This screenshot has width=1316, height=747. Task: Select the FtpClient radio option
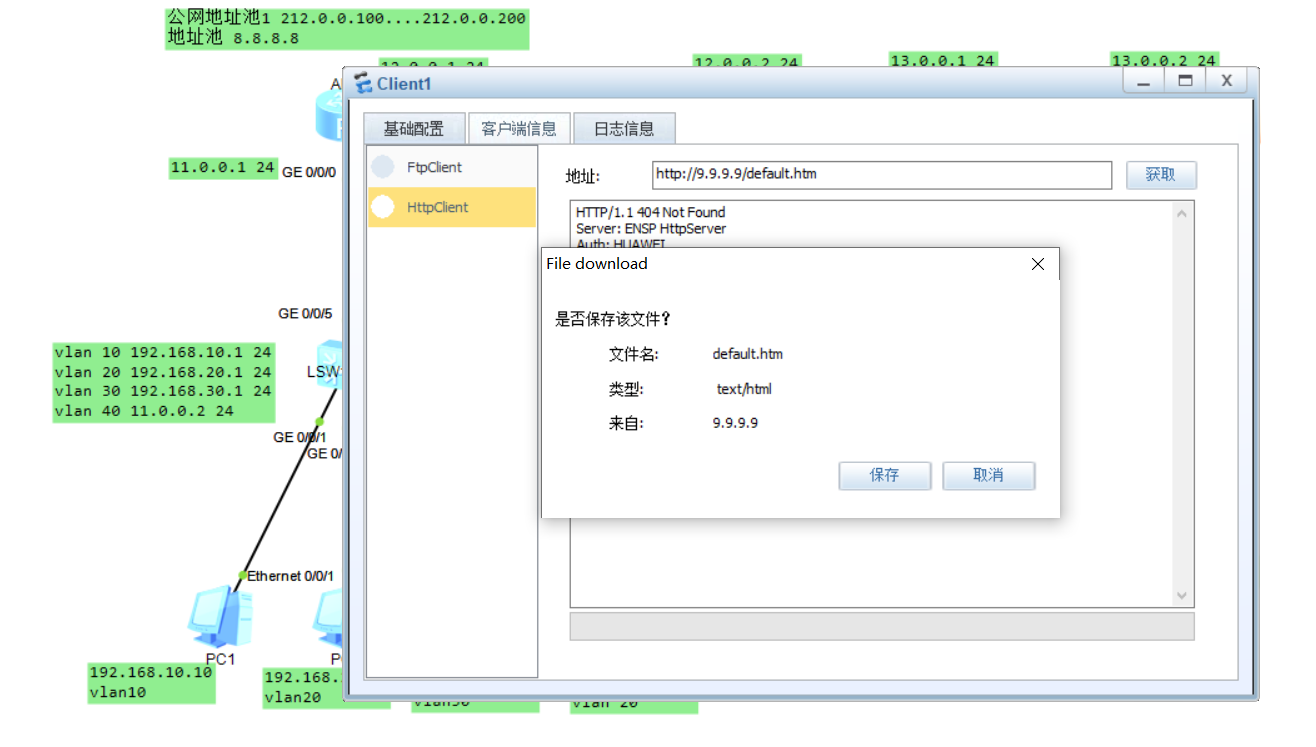383,167
